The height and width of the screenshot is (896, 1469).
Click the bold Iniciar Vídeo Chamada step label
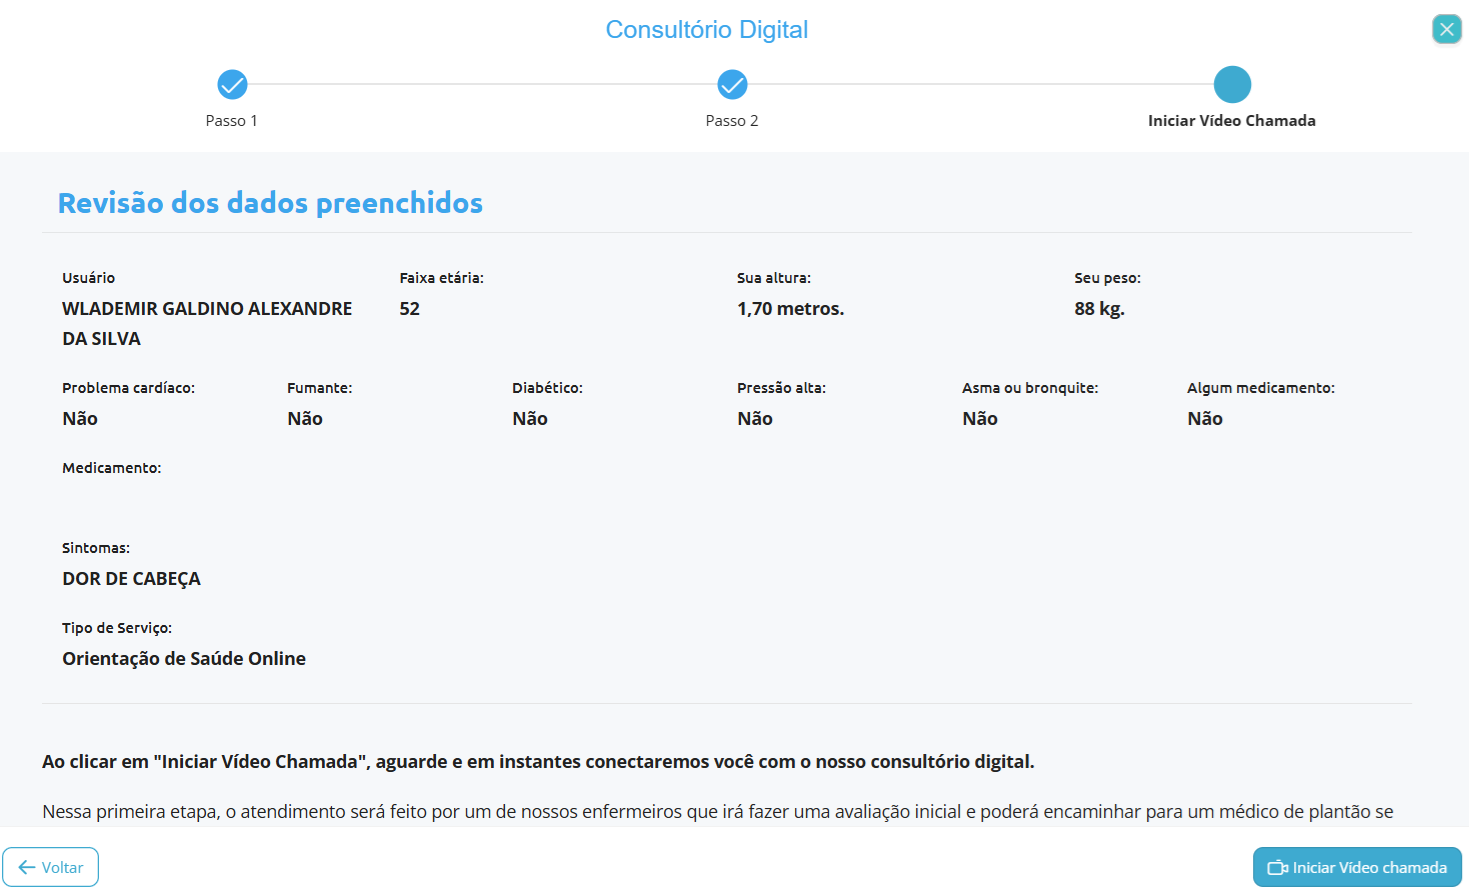pyautogui.click(x=1231, y=121)
